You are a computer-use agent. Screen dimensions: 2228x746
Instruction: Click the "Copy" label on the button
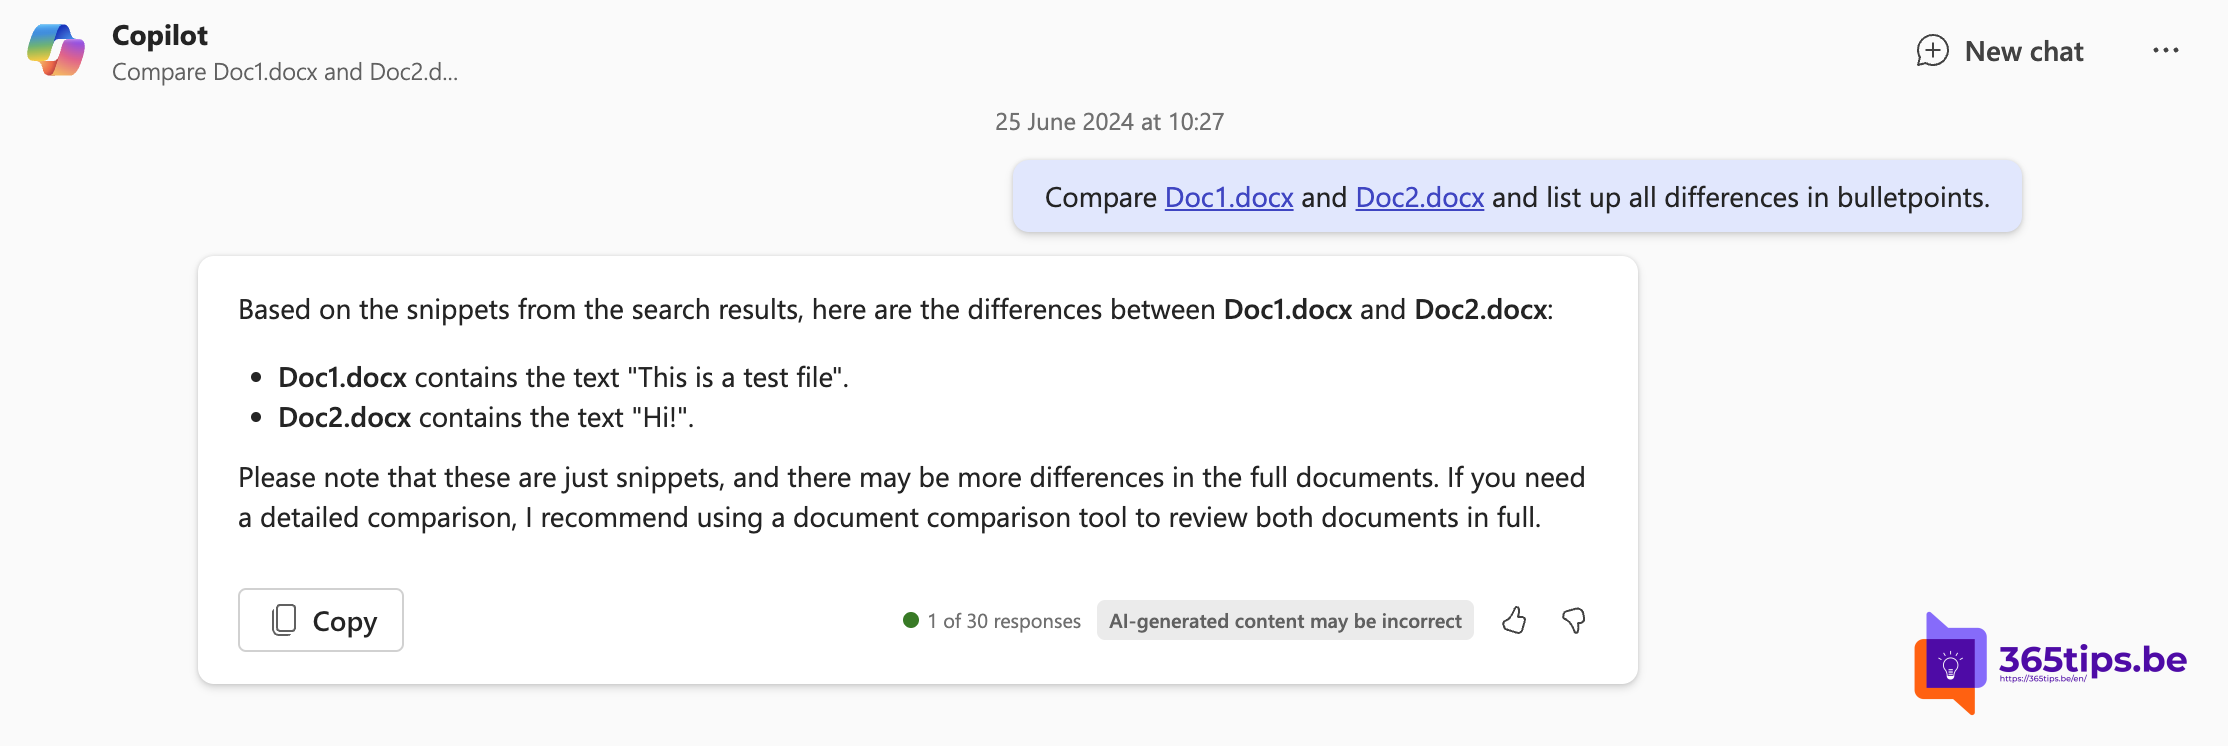tap(344, 621)
